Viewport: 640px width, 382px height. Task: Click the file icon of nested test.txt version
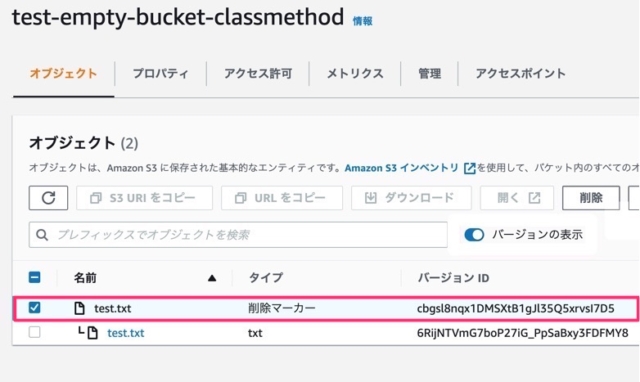click(93, 333)
